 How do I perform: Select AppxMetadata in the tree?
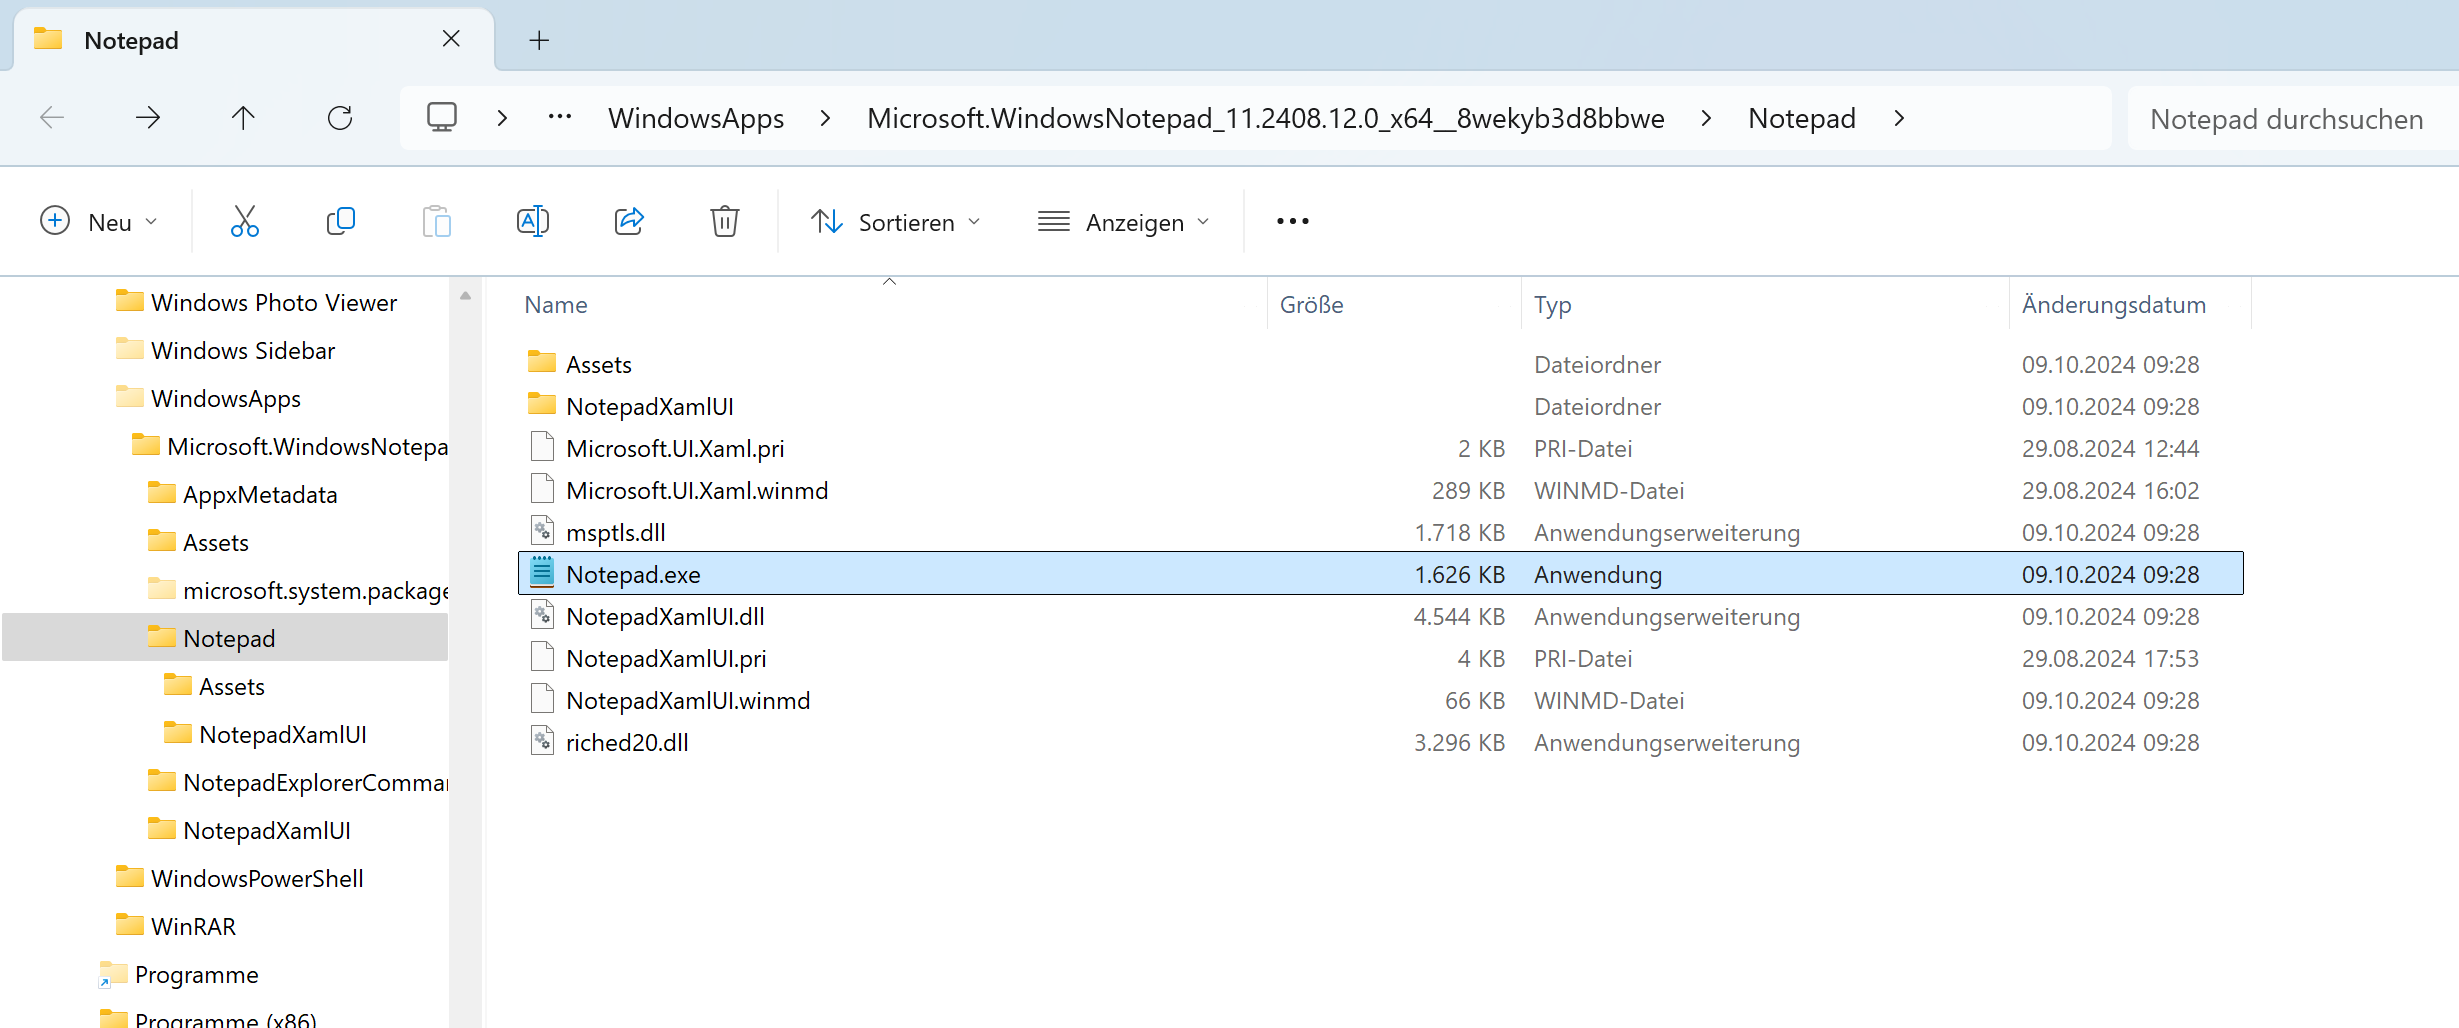tap(260, 494)
